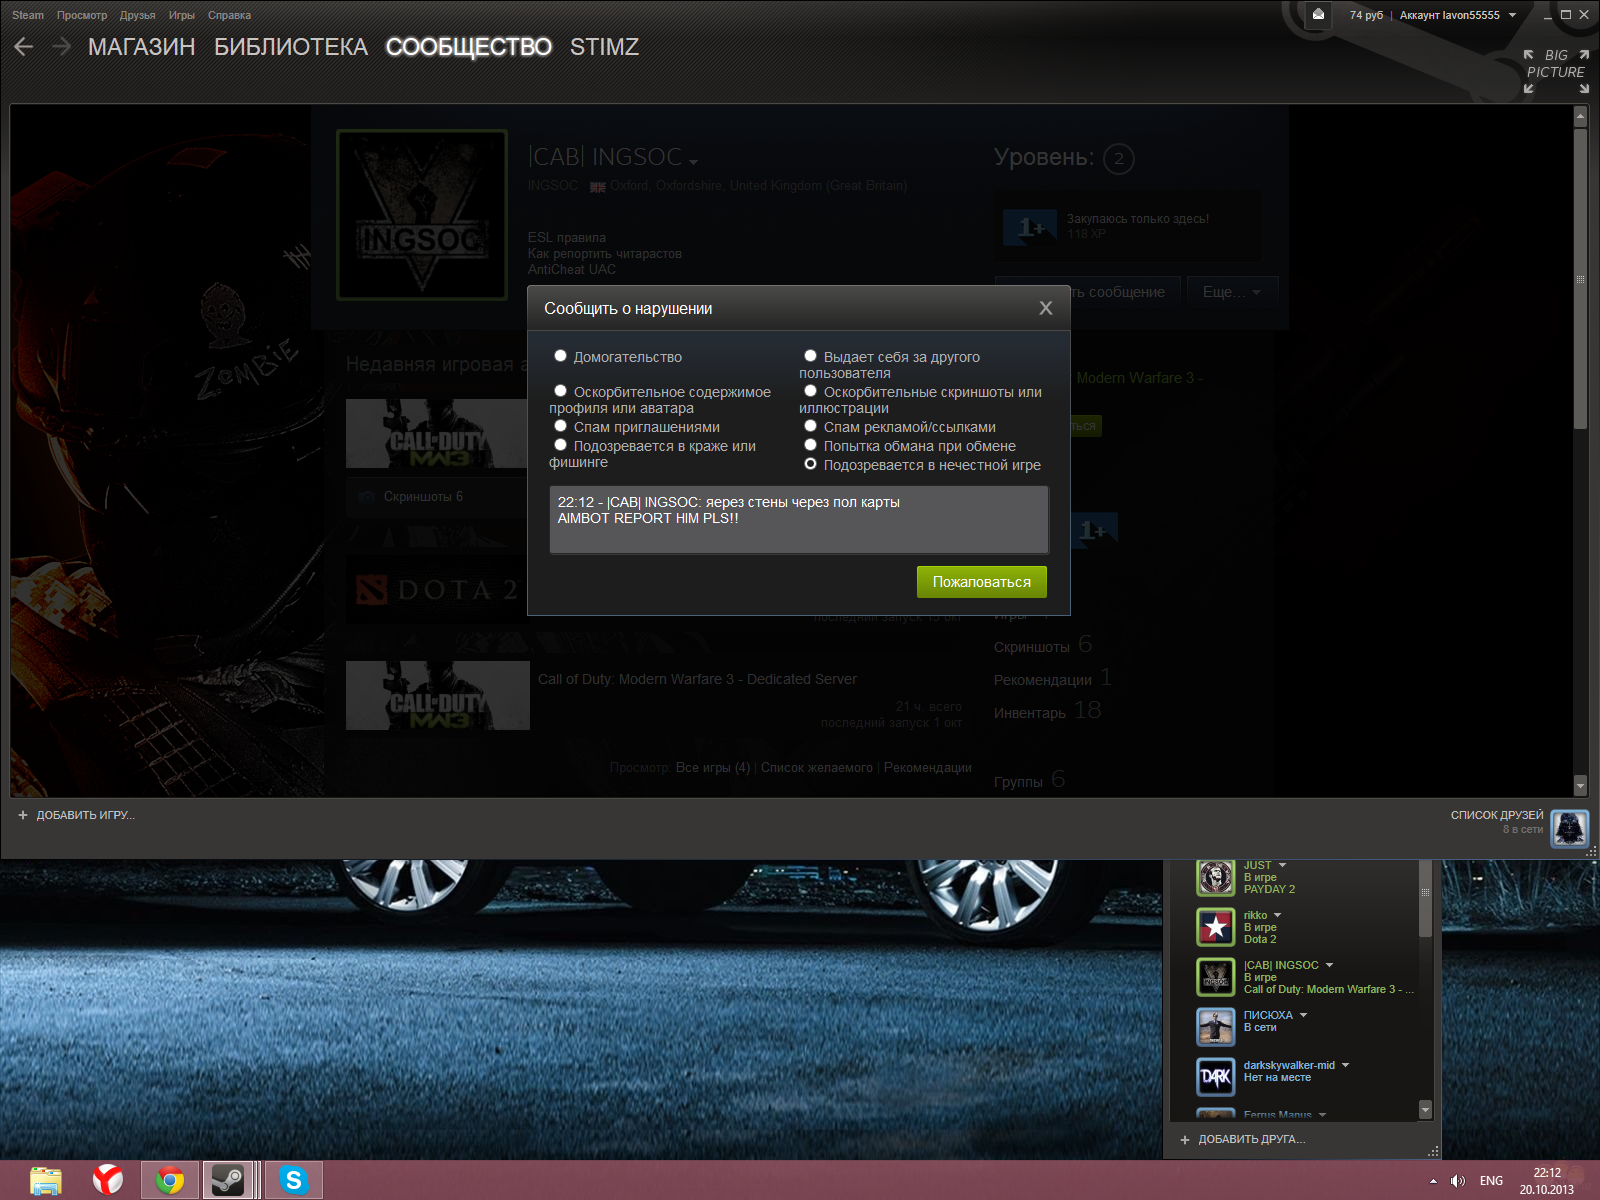The width and height of the screenshot is (1600, 1200).
Task: Open rikko's avatar in friends list
Action: point(1216,927)
